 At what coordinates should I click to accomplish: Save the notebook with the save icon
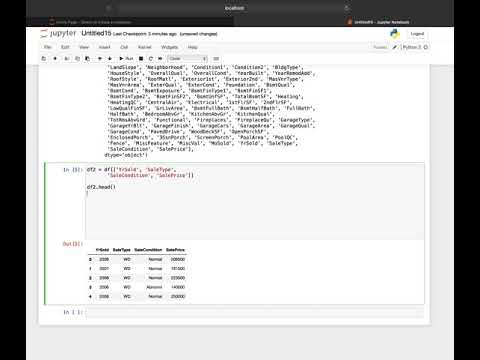[x=44, y=58]
